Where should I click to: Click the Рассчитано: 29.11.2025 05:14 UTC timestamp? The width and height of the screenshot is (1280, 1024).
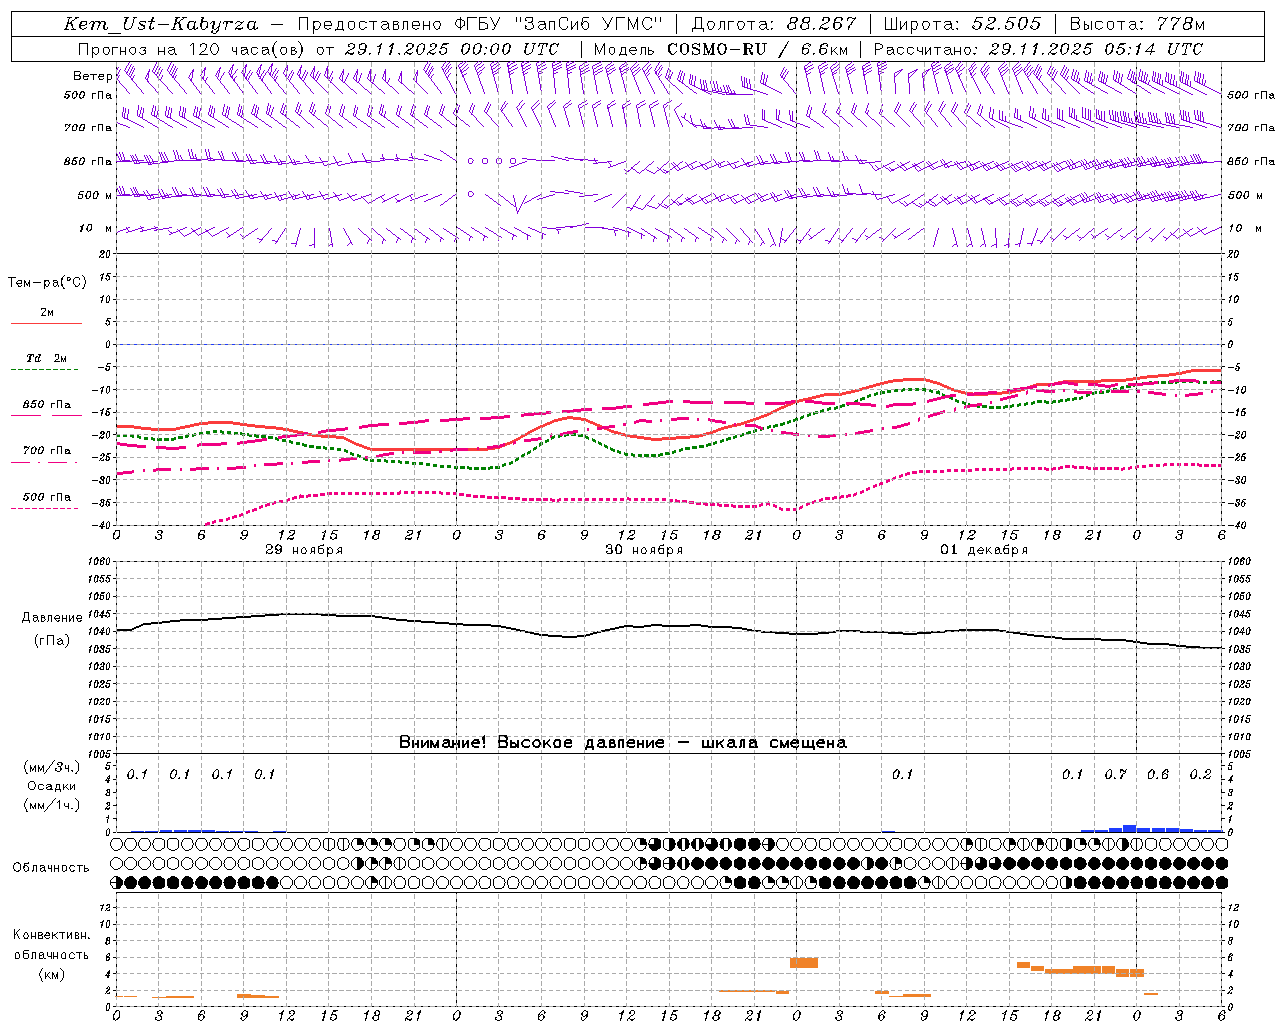1038,49
